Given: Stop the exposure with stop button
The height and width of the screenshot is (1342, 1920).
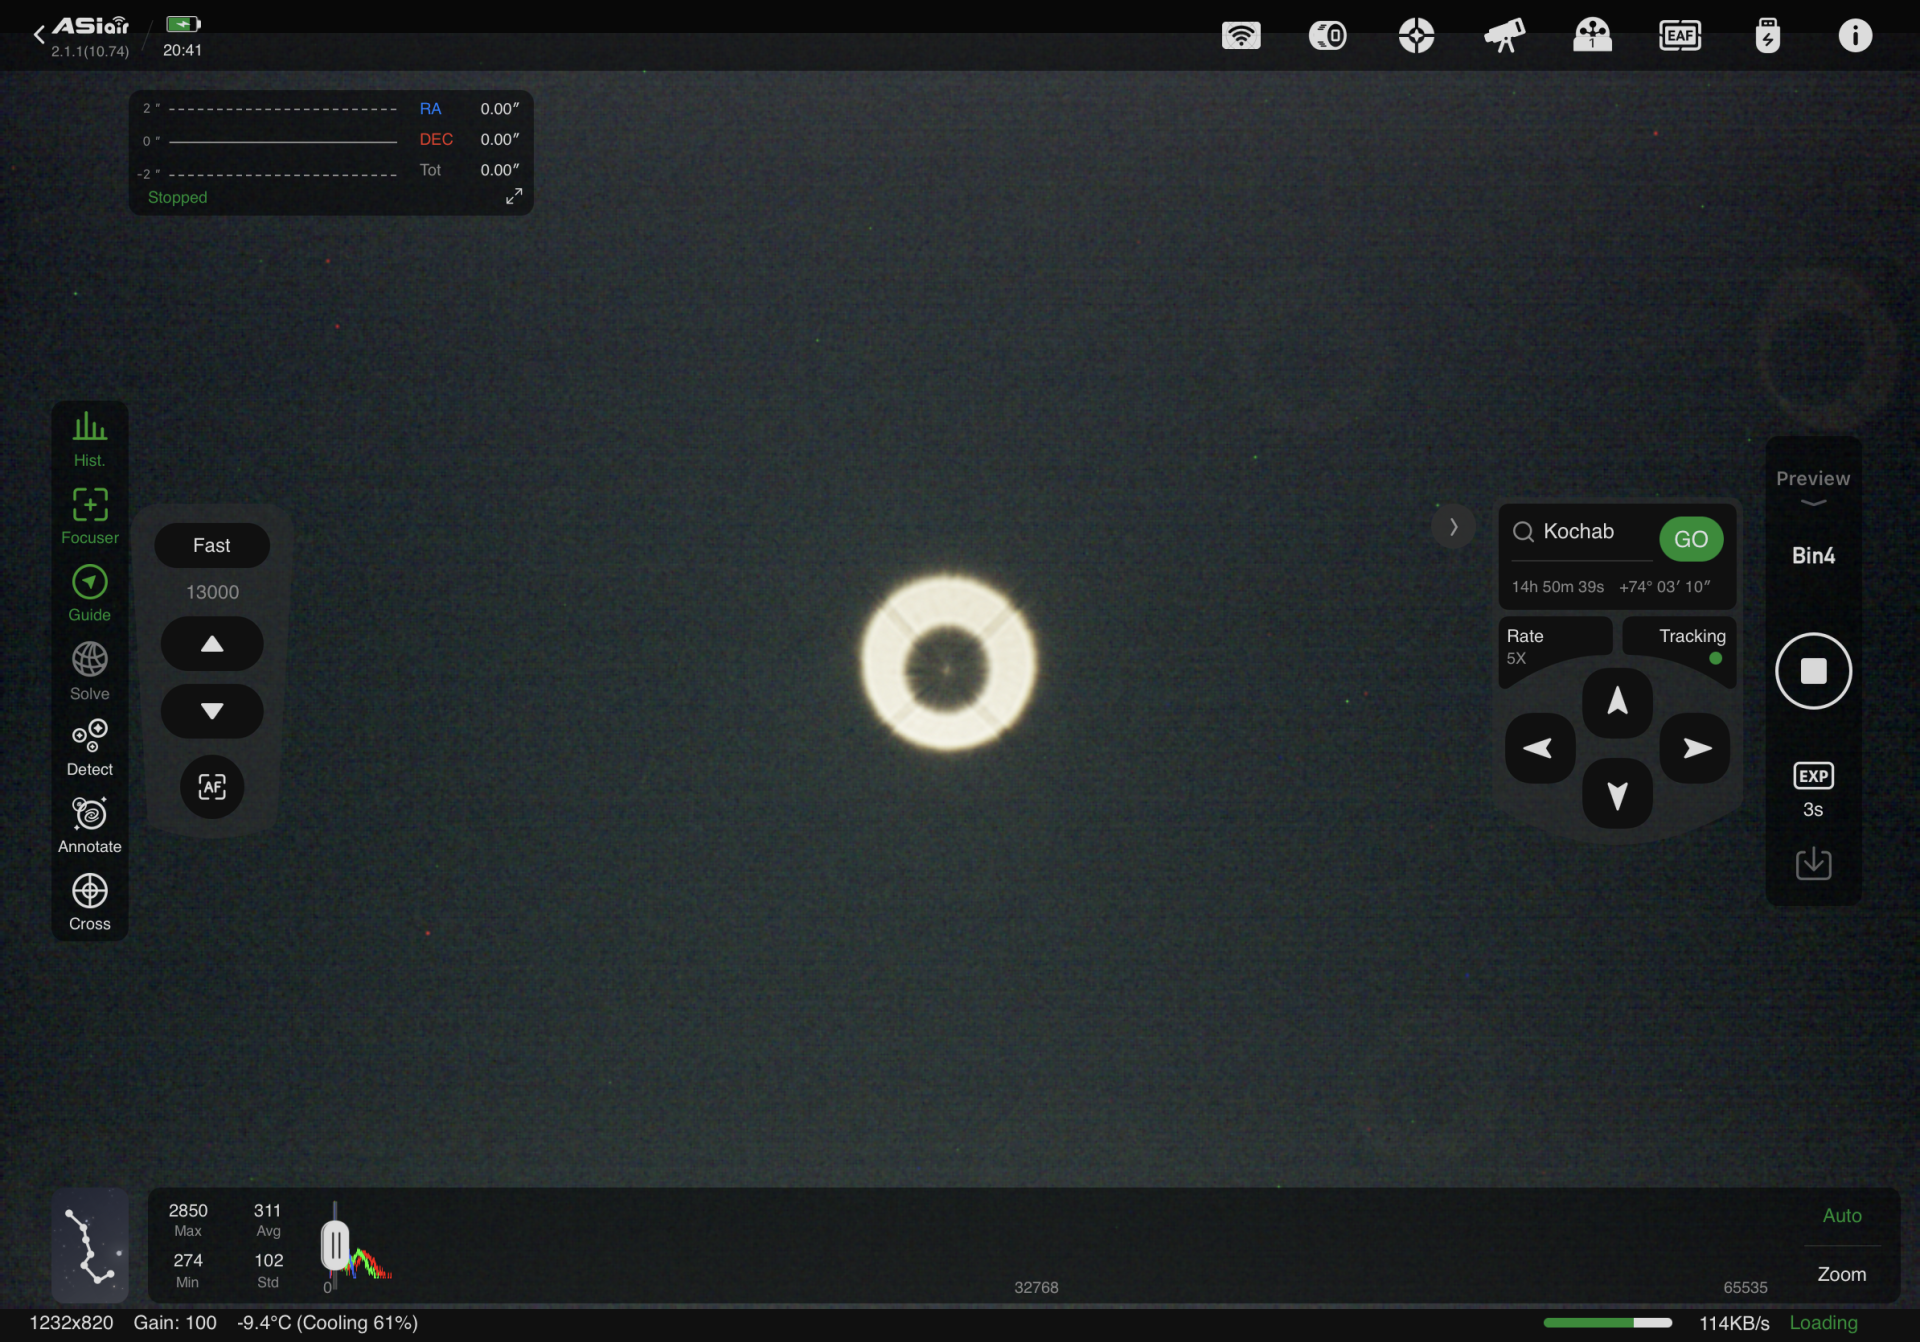Looking at the screenshot, I should coord(1813,671).
